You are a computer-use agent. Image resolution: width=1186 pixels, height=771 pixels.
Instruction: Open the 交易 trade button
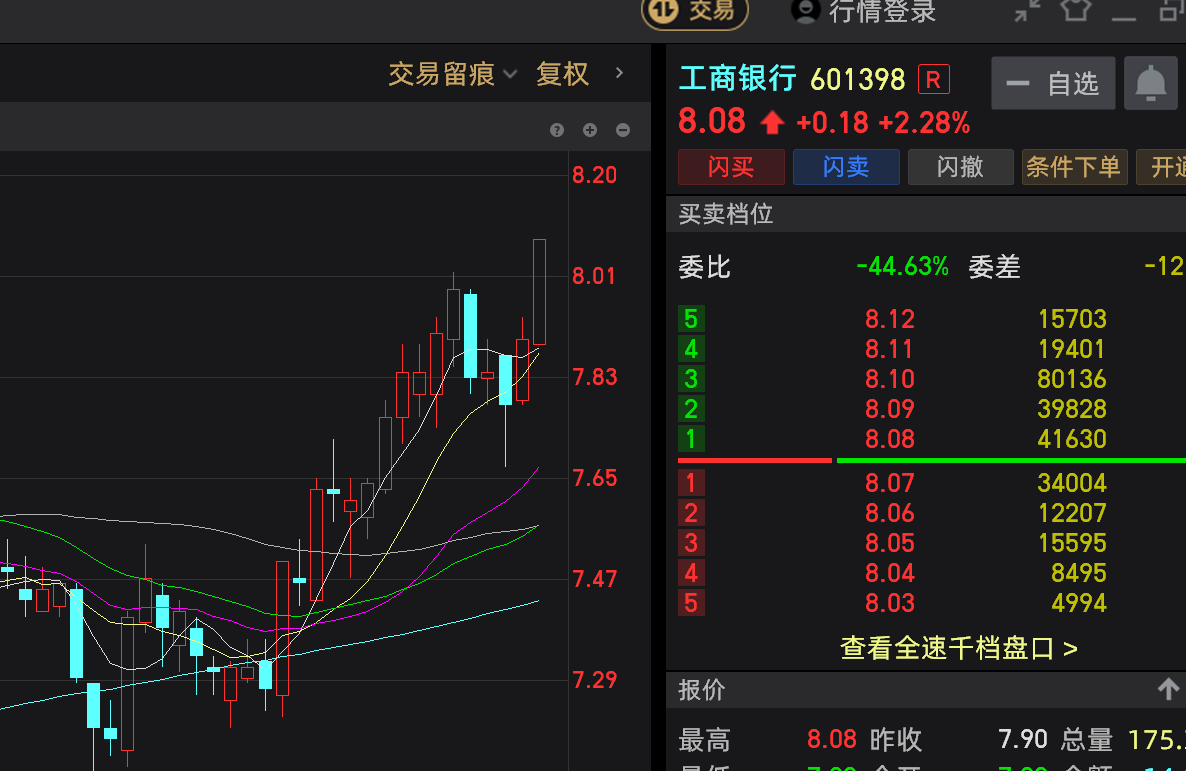click(694, 11)
